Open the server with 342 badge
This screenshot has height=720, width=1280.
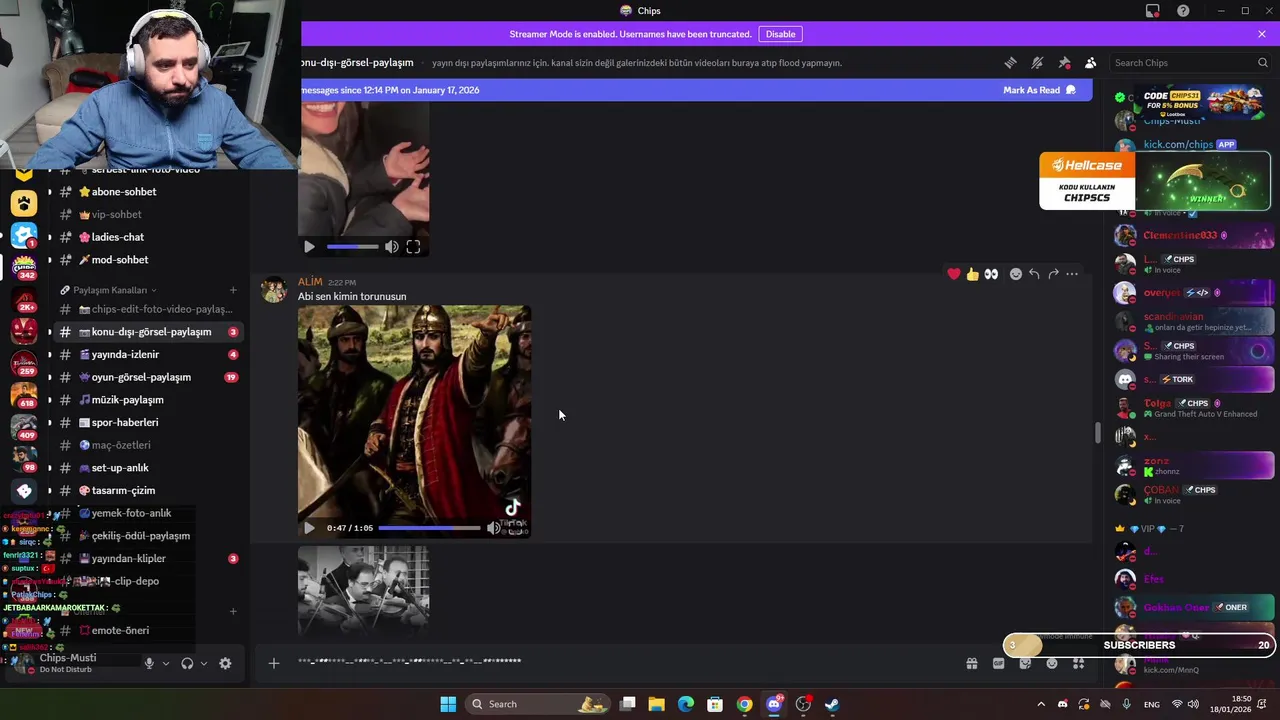pos(24,266)
